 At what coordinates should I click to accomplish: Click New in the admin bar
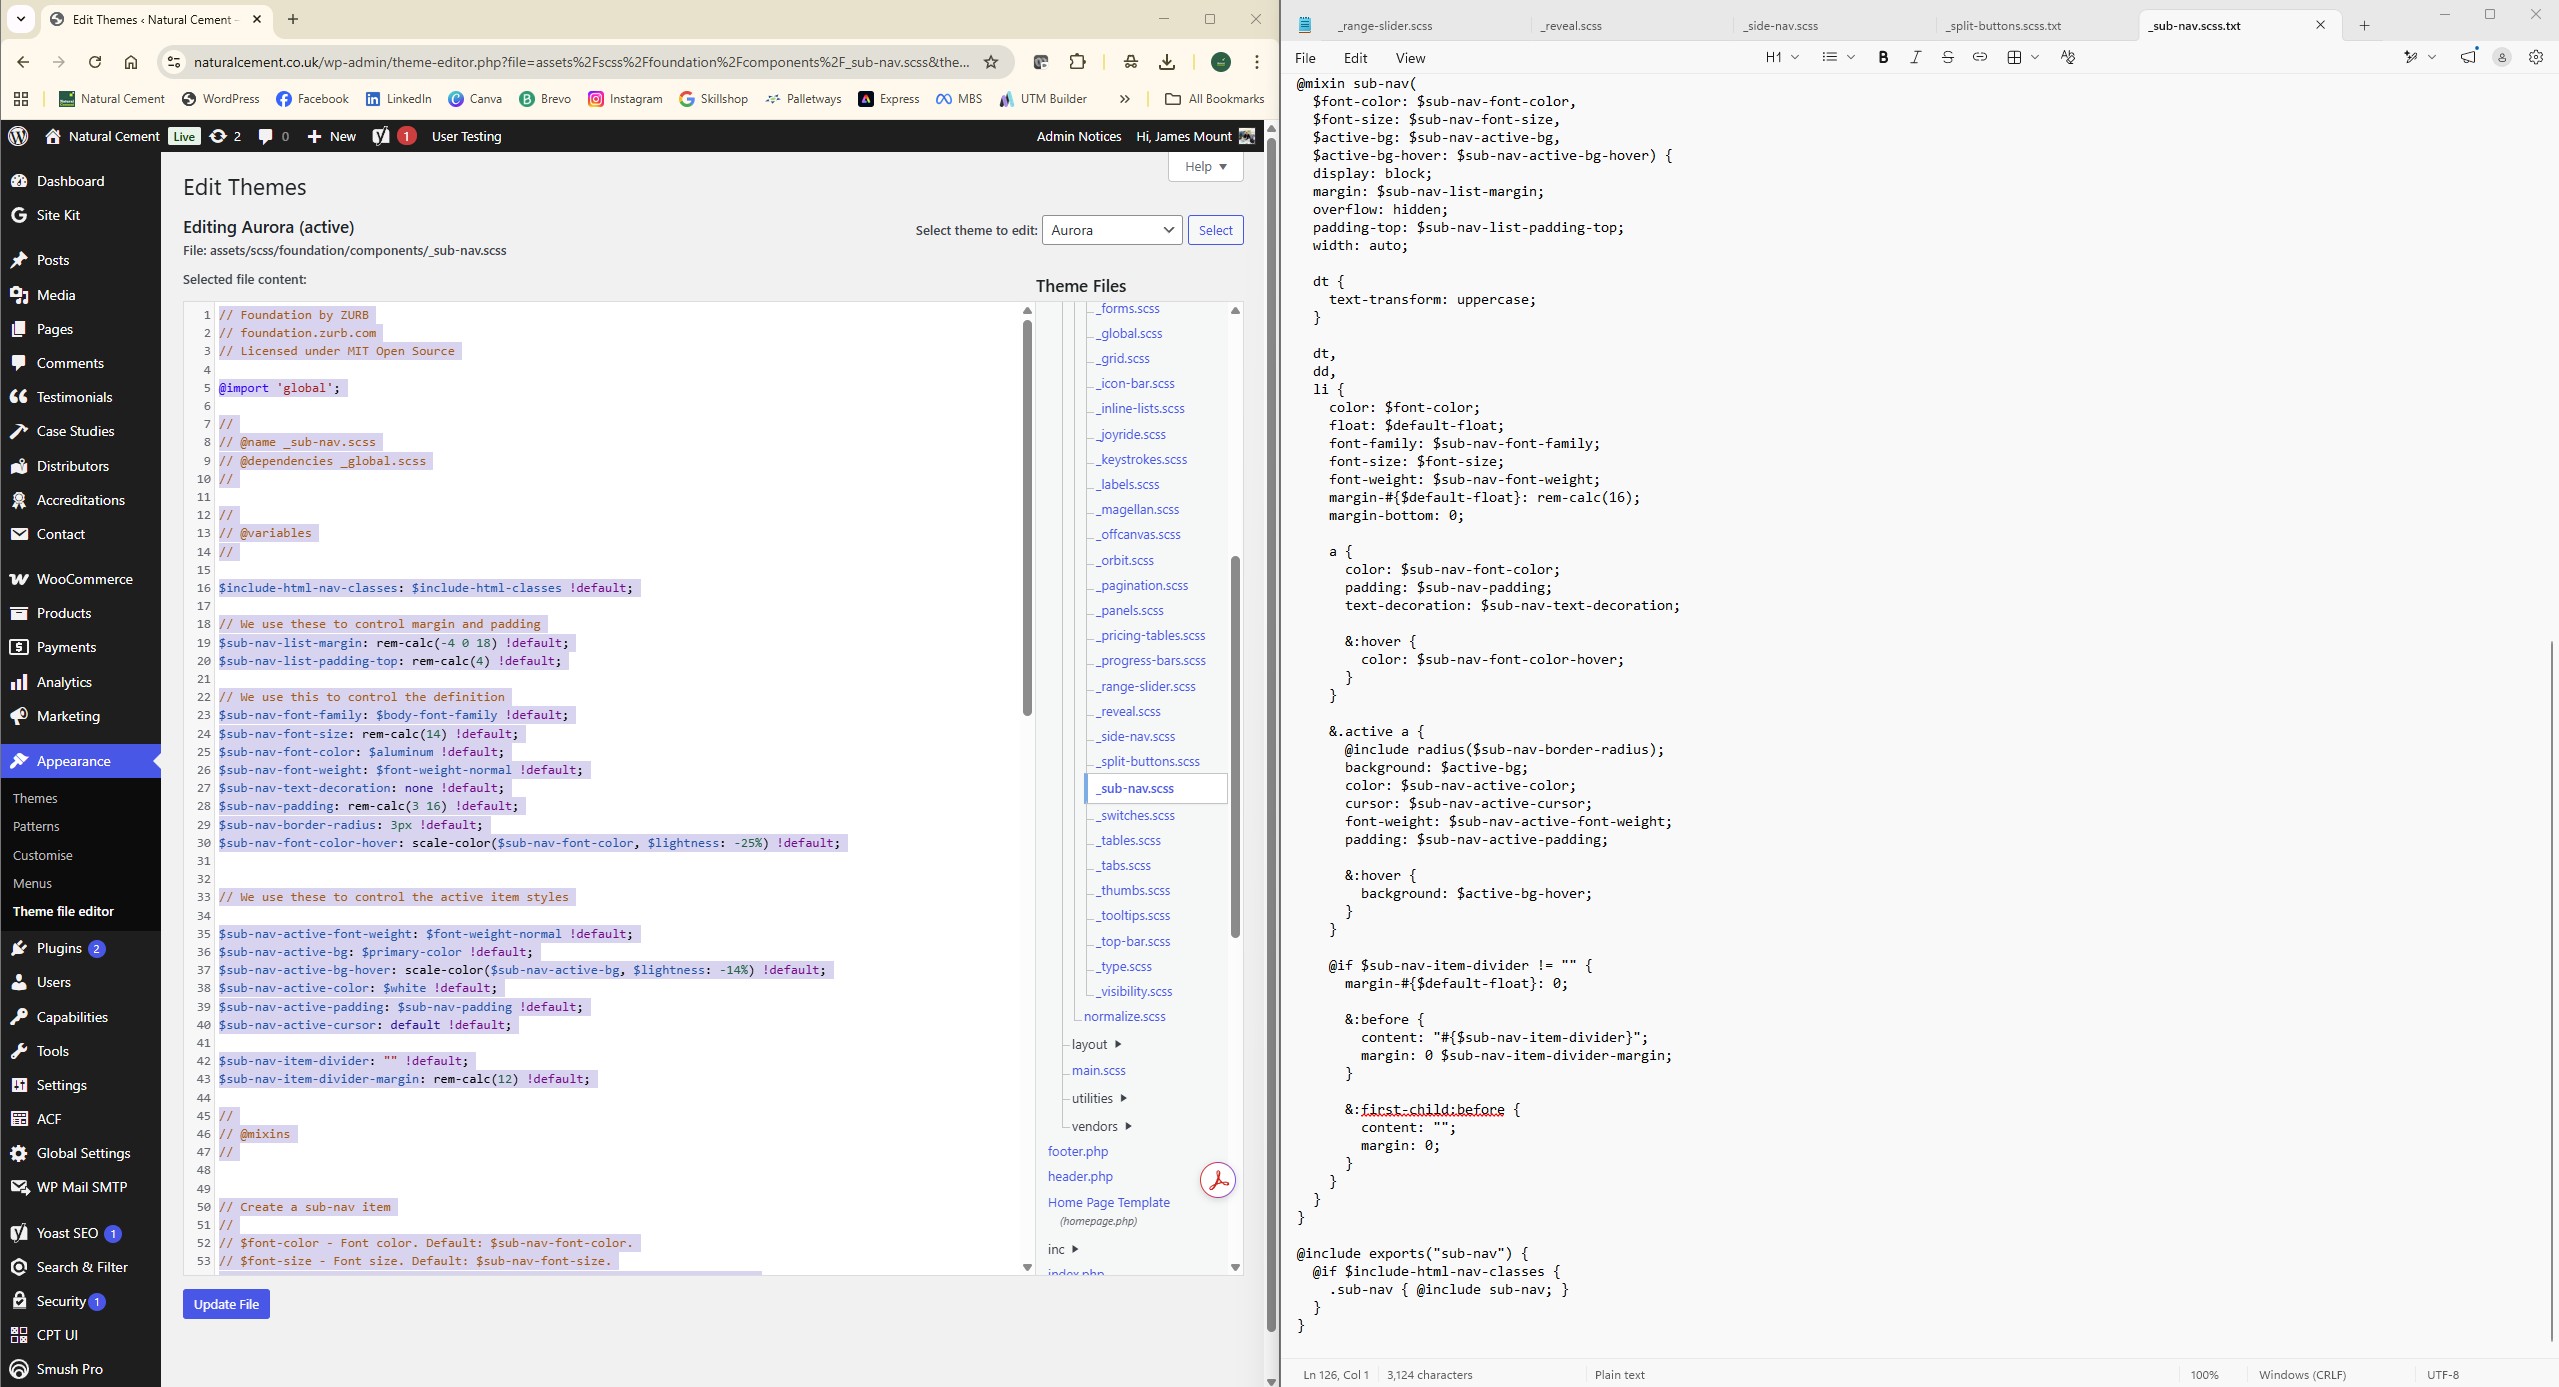coord(331,136)
